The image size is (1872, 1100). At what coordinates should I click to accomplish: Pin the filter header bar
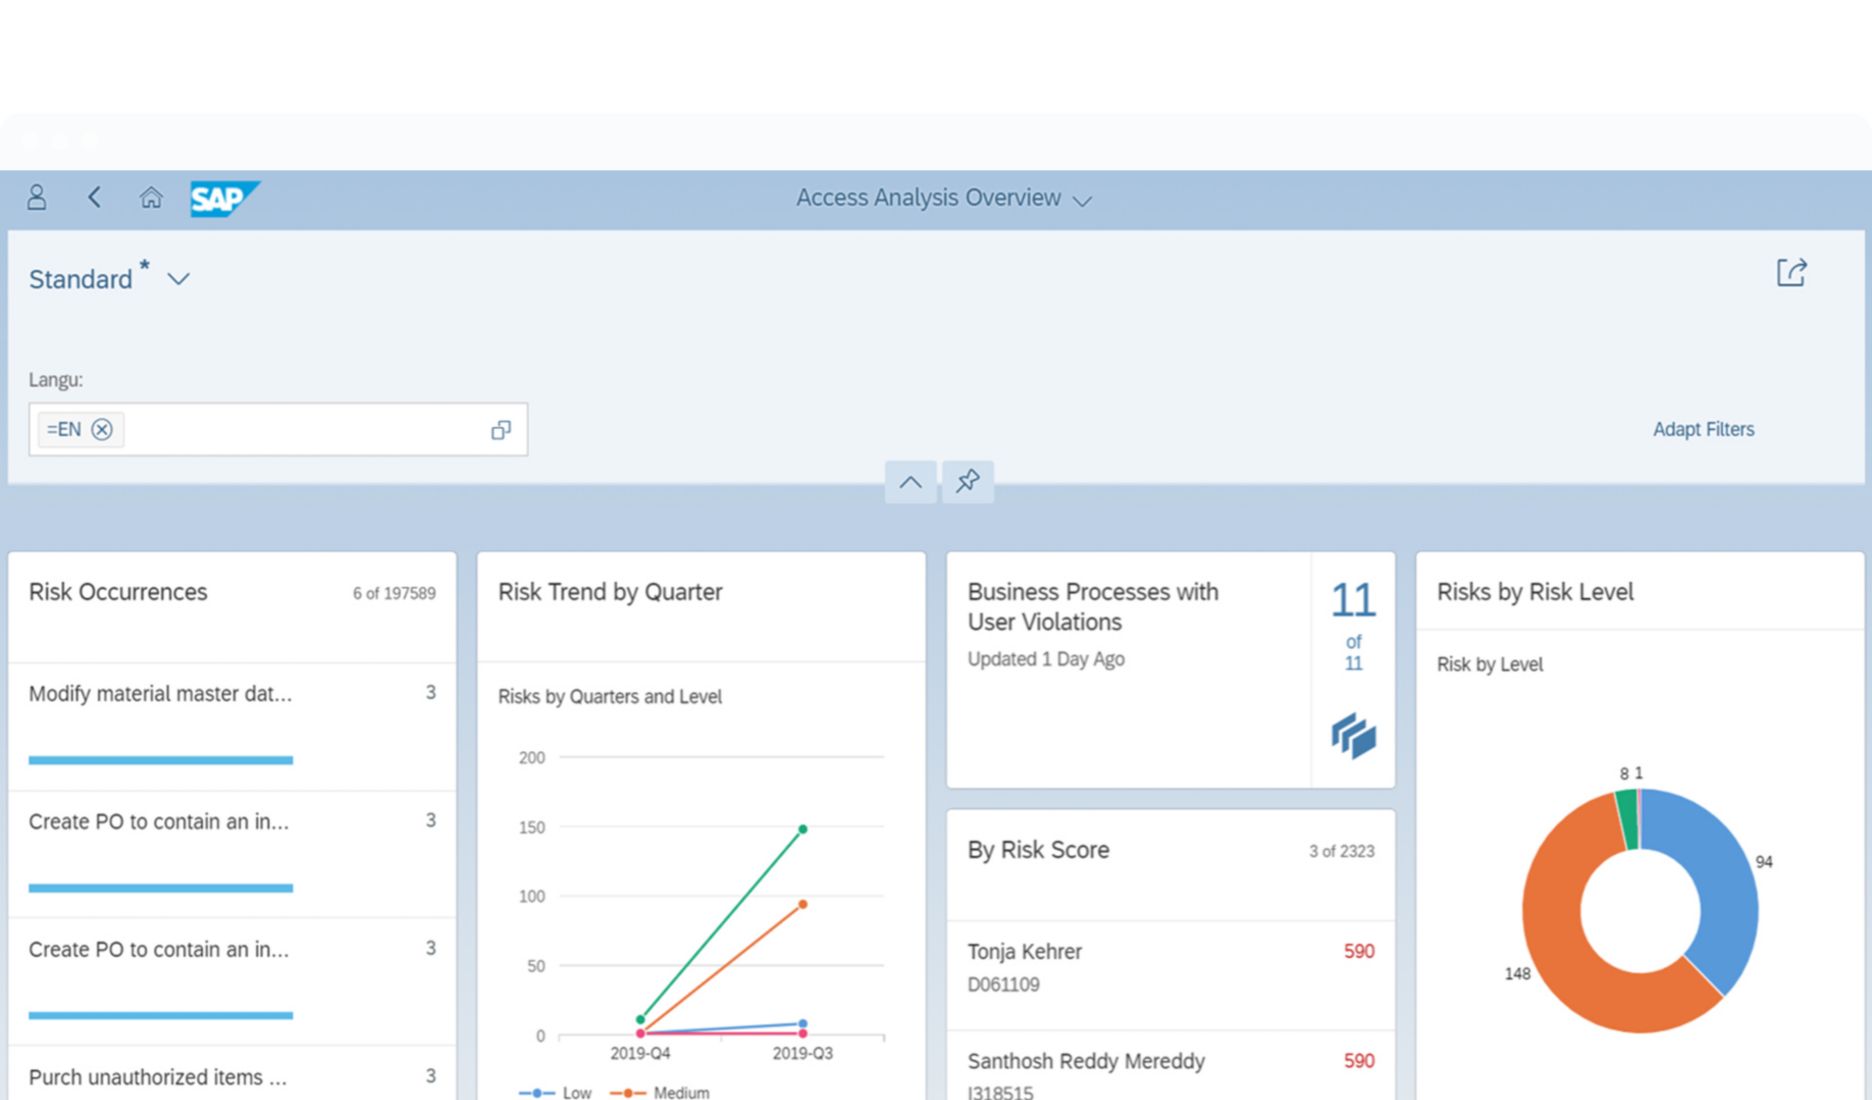(967, 482)
